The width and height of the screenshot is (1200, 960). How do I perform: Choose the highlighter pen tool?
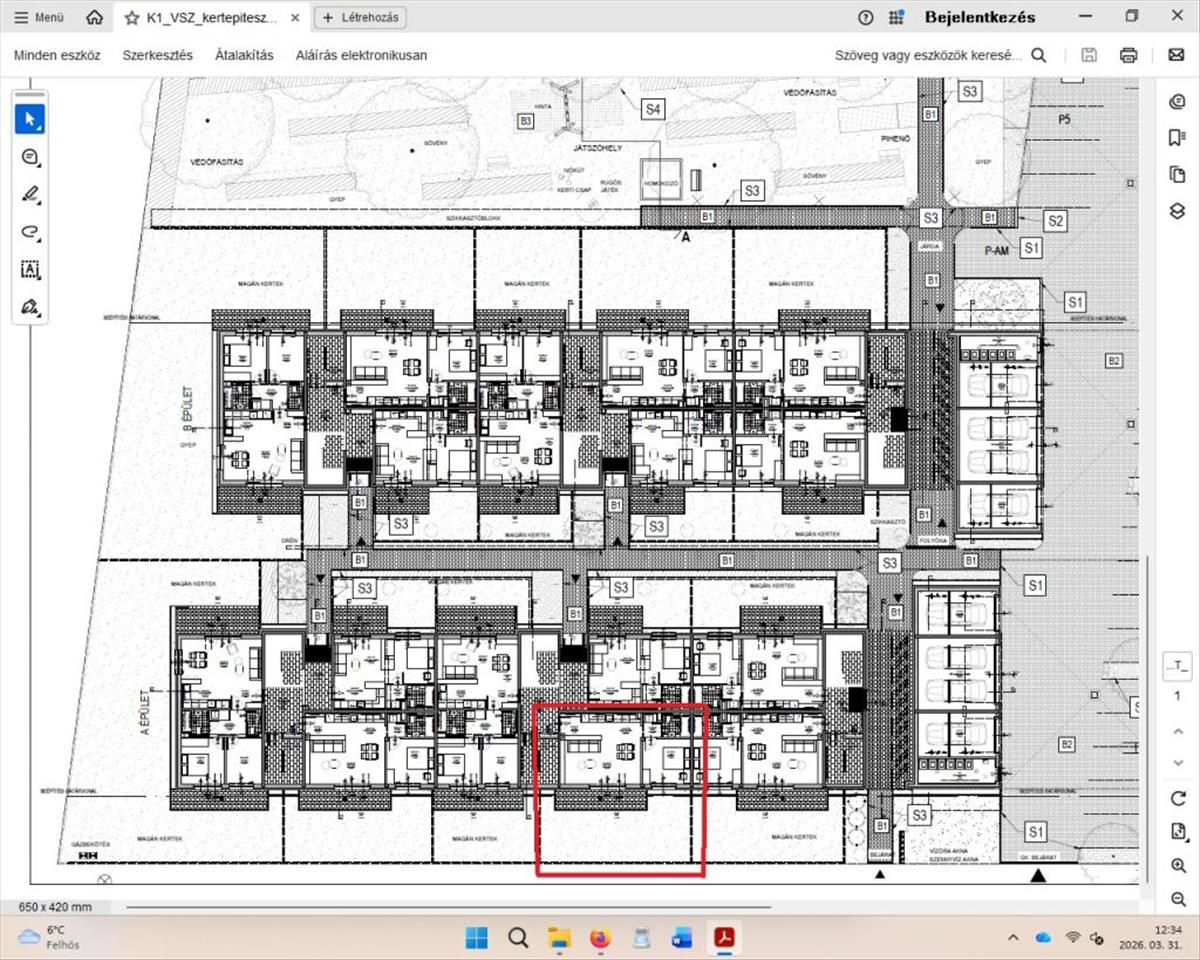(30, 194)
